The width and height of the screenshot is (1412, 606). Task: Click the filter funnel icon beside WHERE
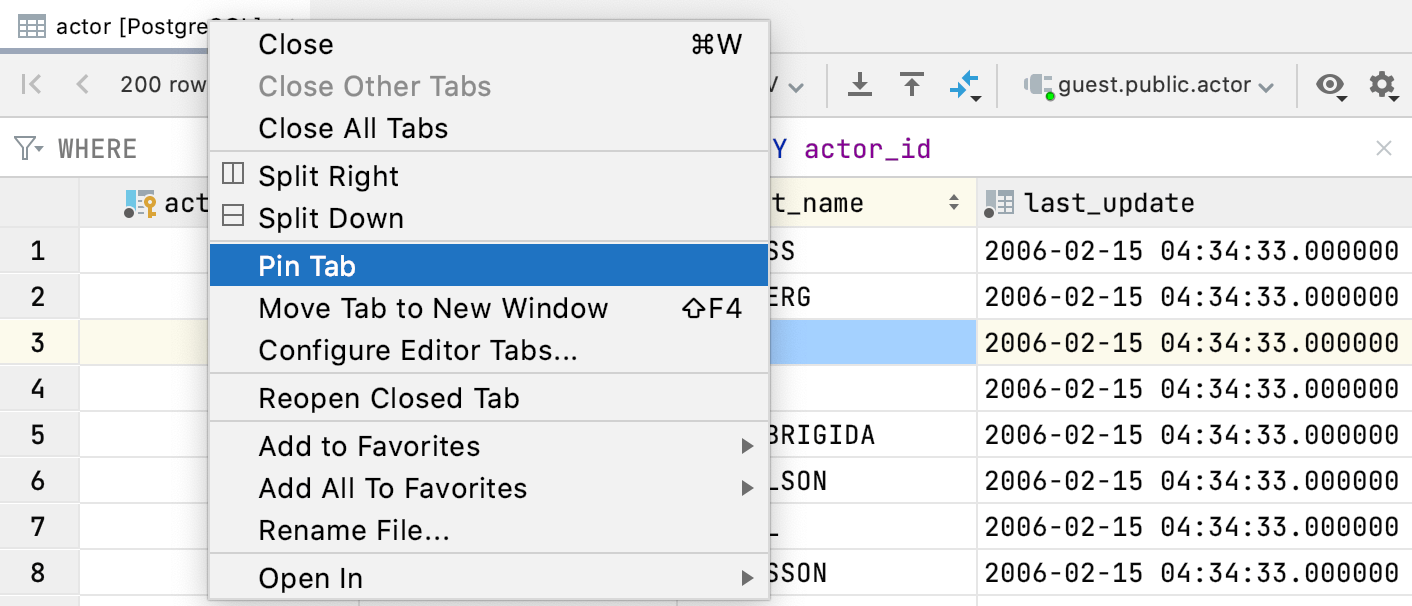pyautogui.click(x=28, y=149)
